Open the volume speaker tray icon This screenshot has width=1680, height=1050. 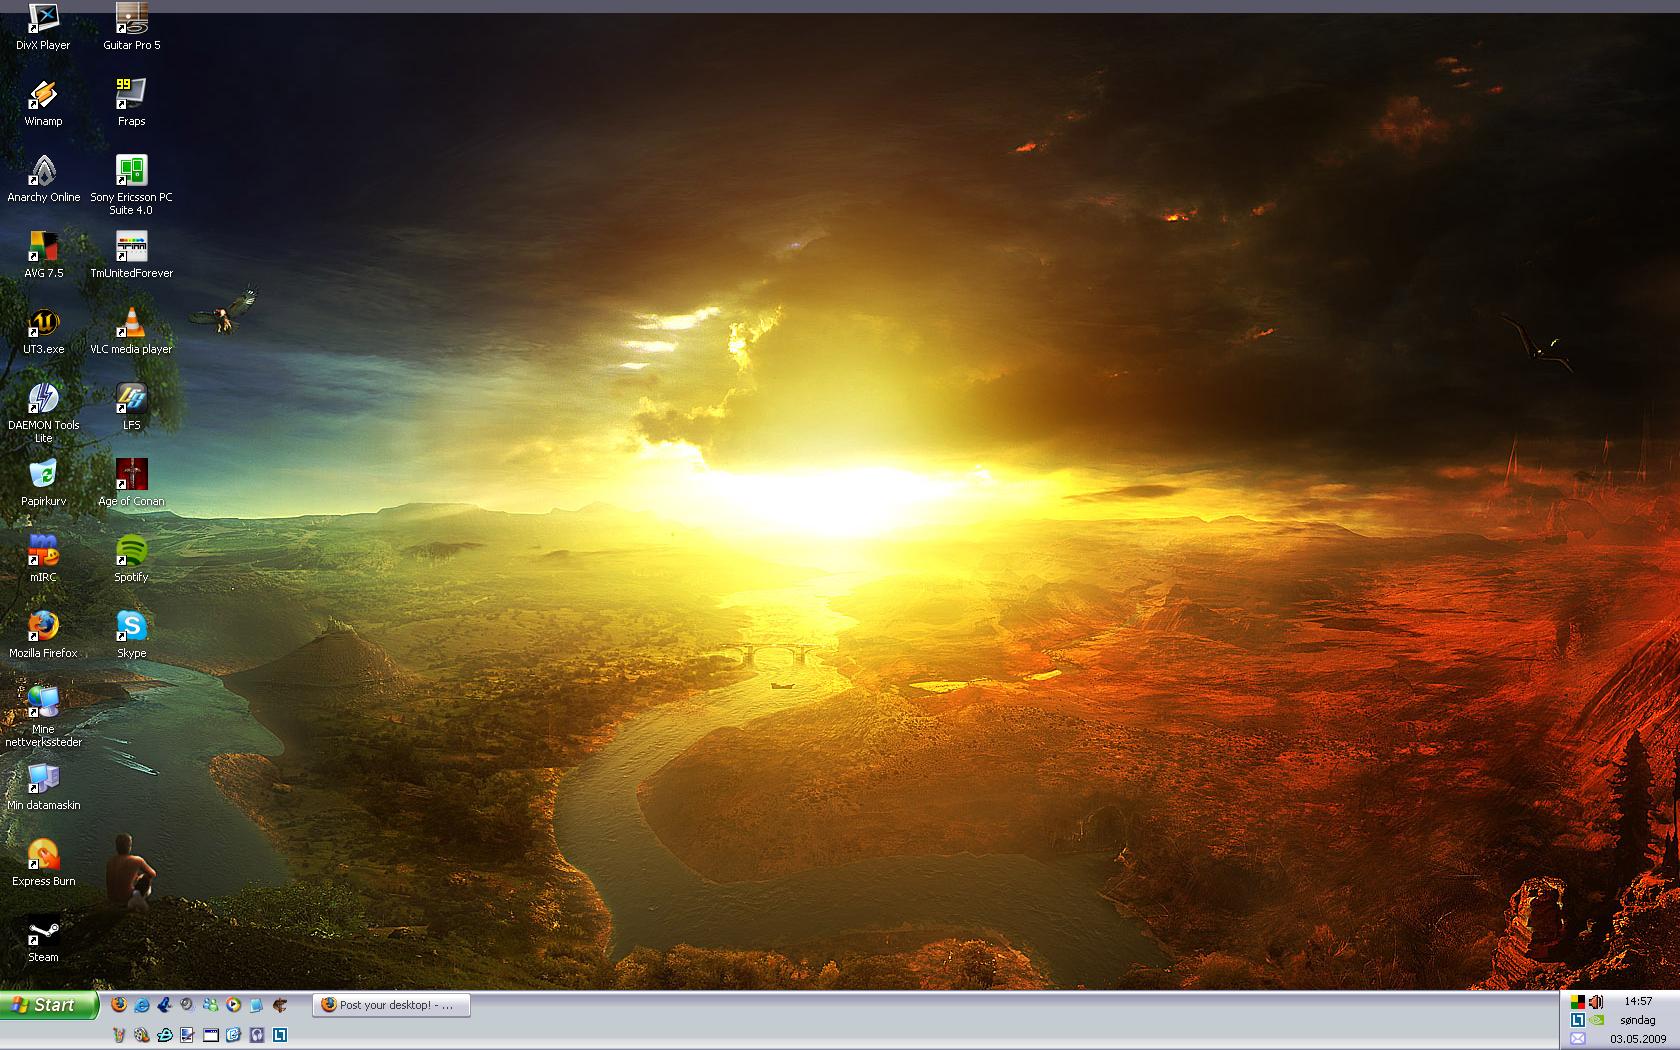click(x=1596, y=1002)
